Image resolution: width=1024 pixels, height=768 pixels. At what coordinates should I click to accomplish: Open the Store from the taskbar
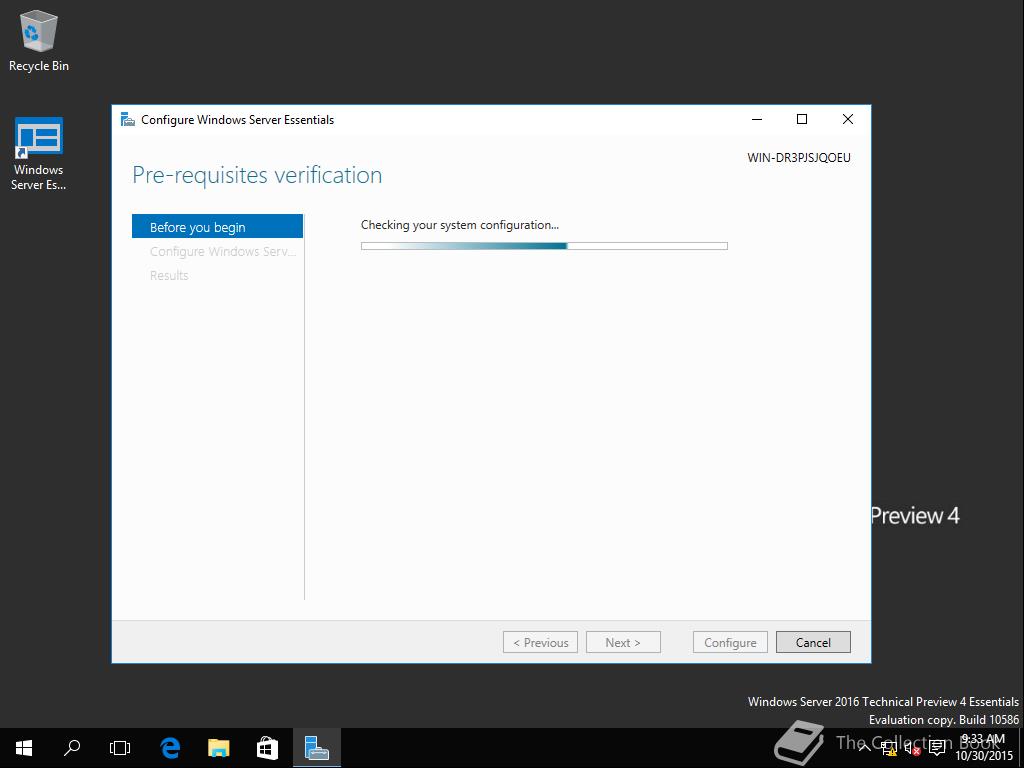click(x=267, y=748)
